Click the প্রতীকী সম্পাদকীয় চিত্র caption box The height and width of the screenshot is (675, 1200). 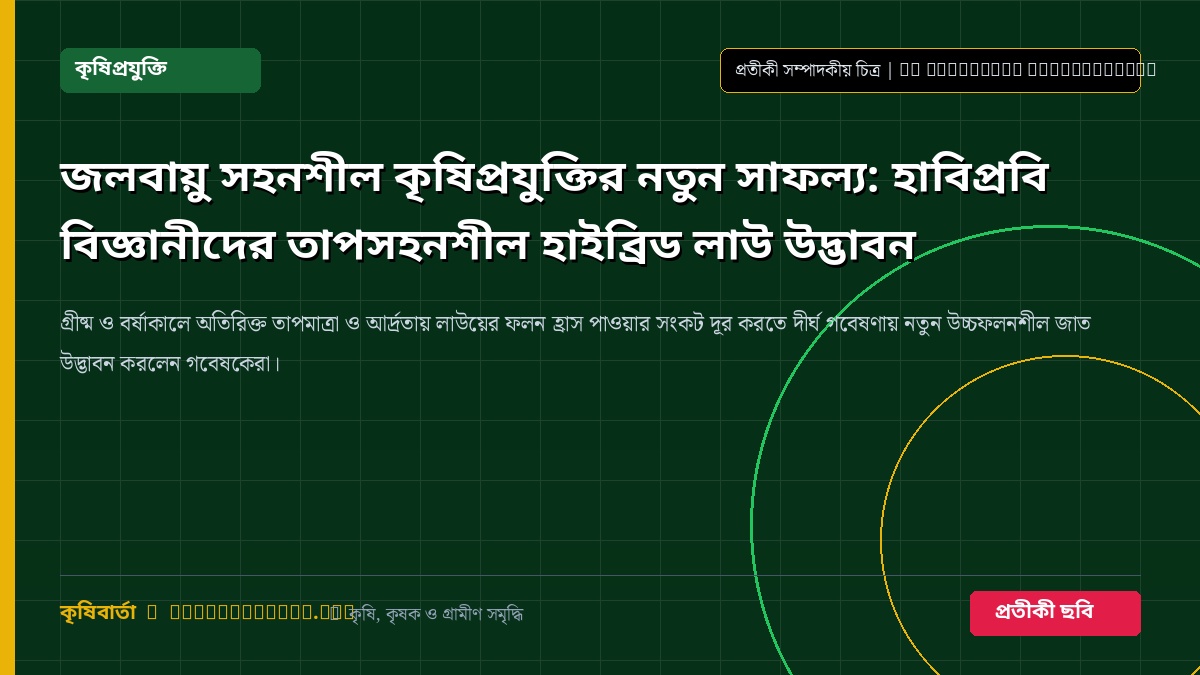coord(930,70)
